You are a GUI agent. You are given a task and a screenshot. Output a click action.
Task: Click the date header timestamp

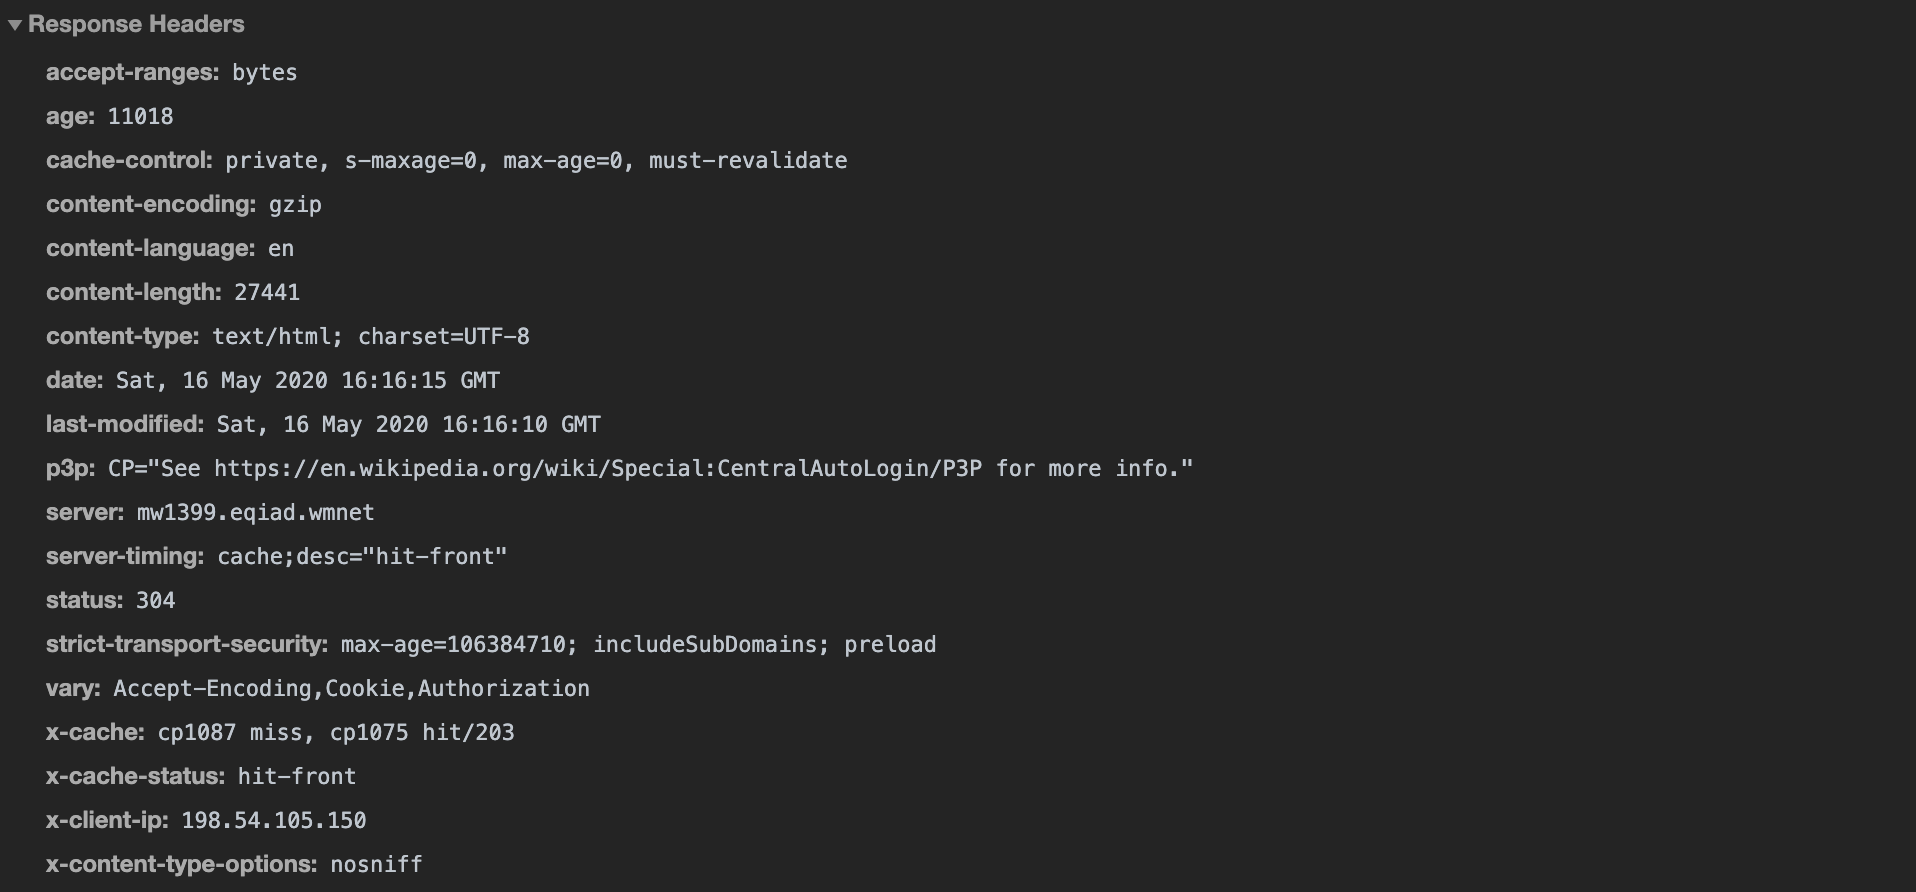click(308, 381)
